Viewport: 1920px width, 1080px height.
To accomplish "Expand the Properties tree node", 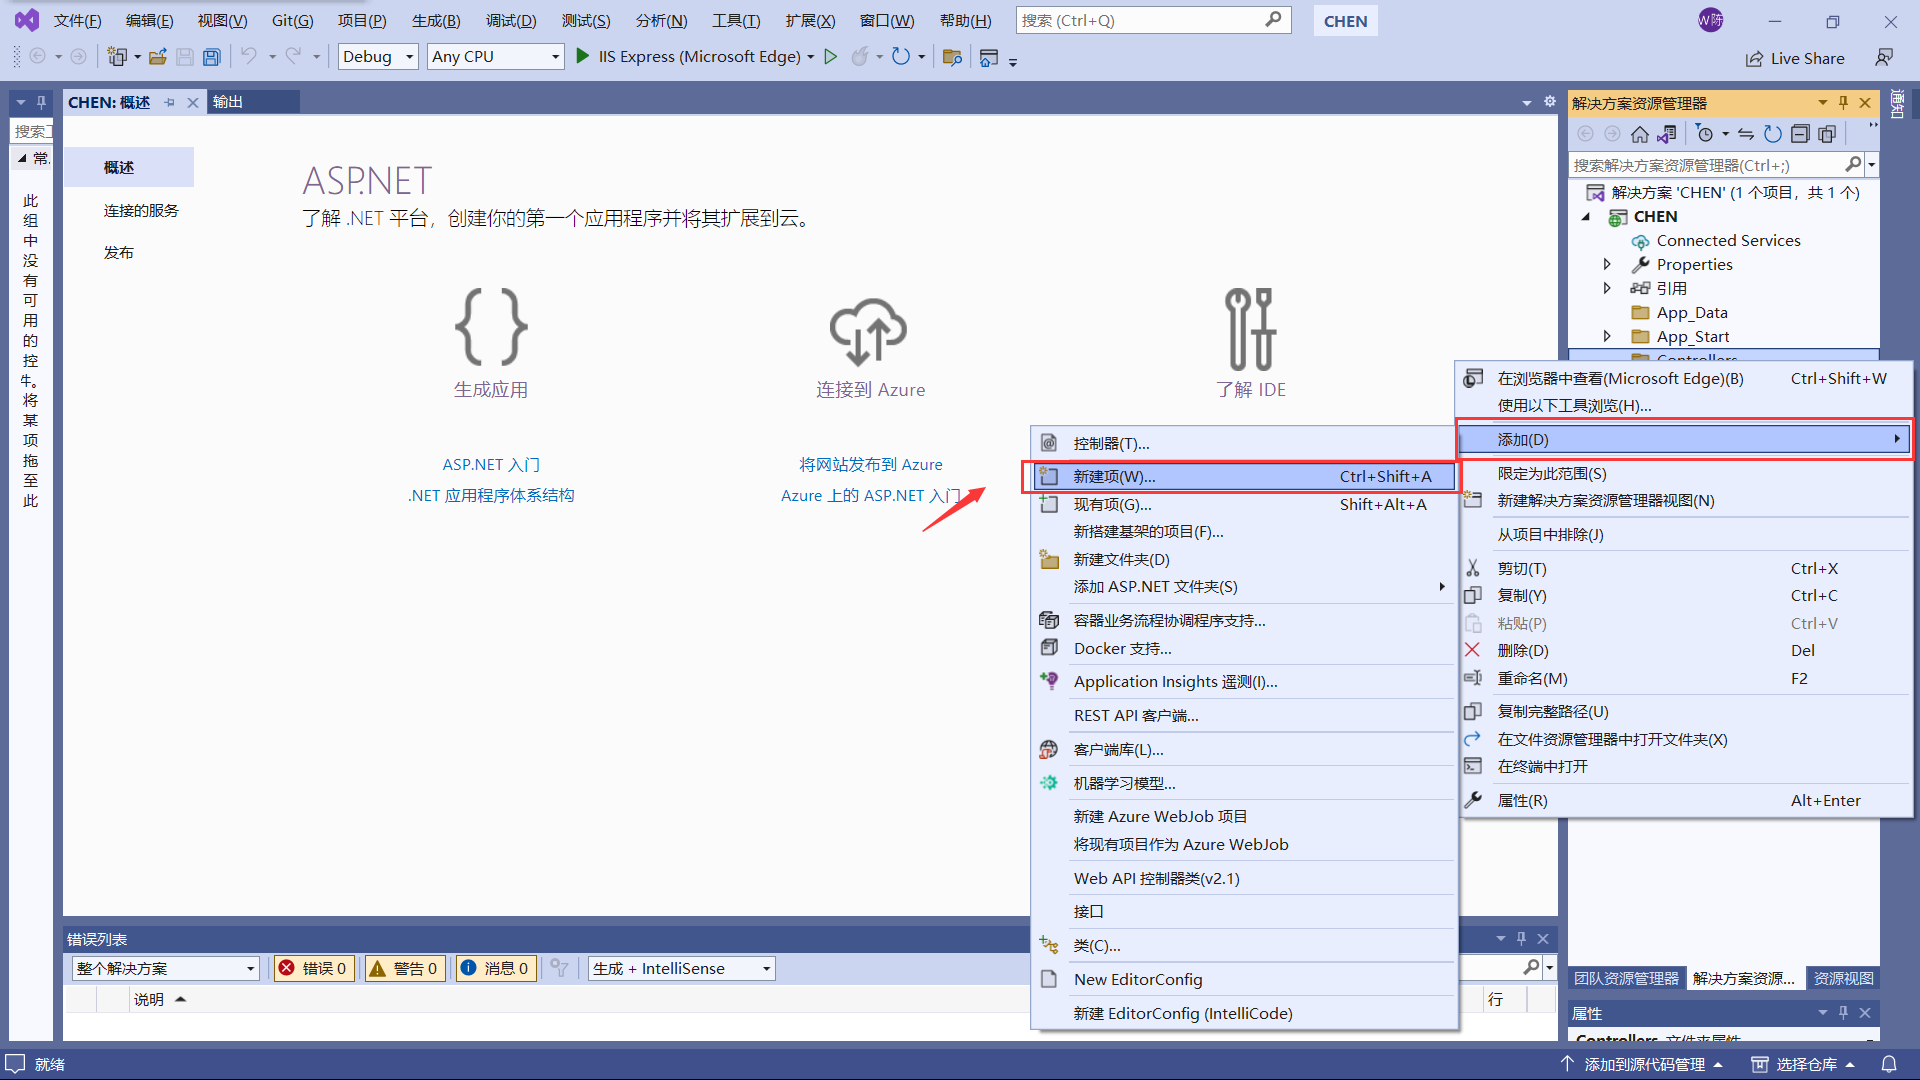I will [1607, 265].
